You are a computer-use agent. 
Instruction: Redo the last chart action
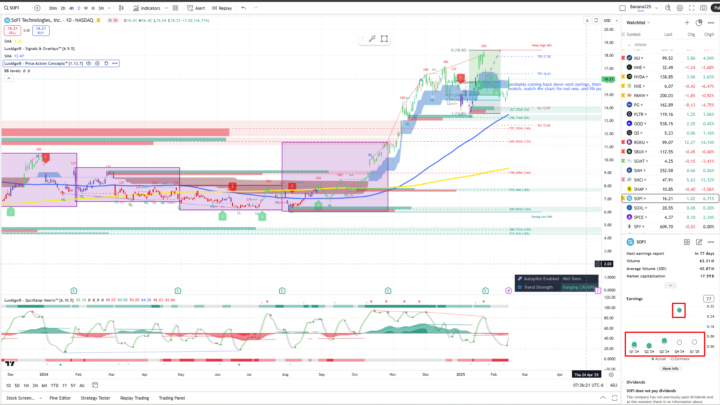(255, 8)
